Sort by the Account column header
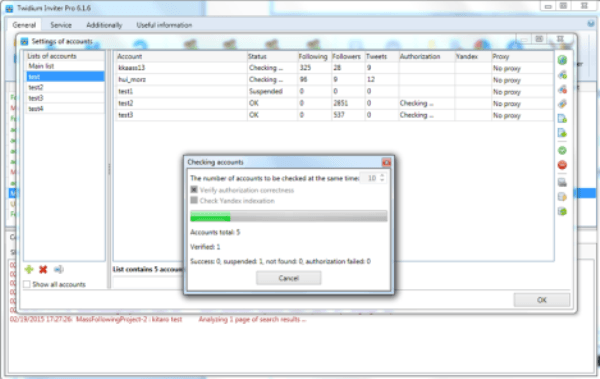Screen dimensions: 600x379 [181, 56]
